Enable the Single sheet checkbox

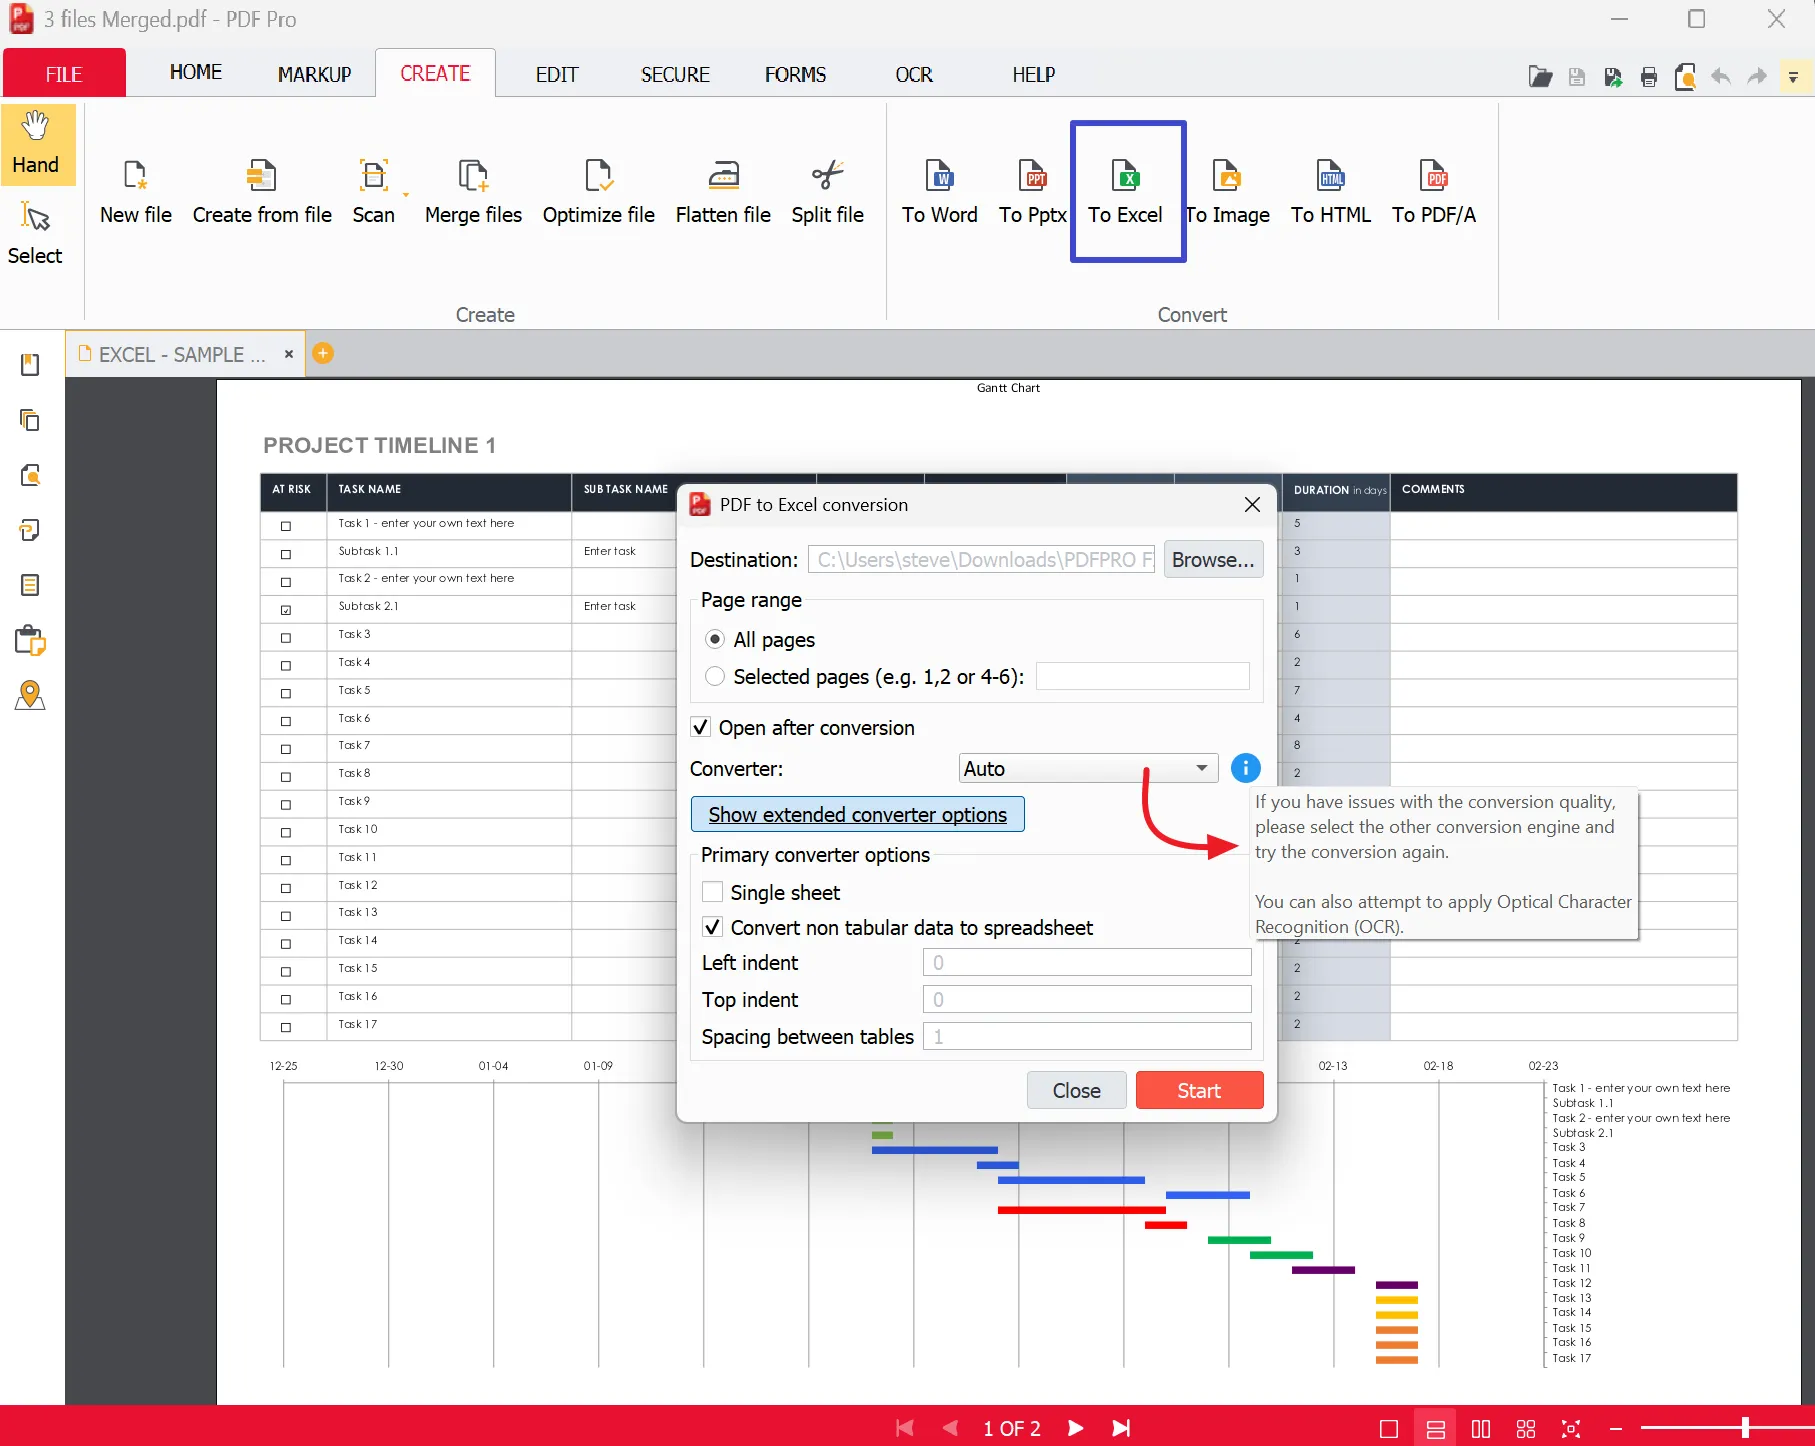point(713,892)
